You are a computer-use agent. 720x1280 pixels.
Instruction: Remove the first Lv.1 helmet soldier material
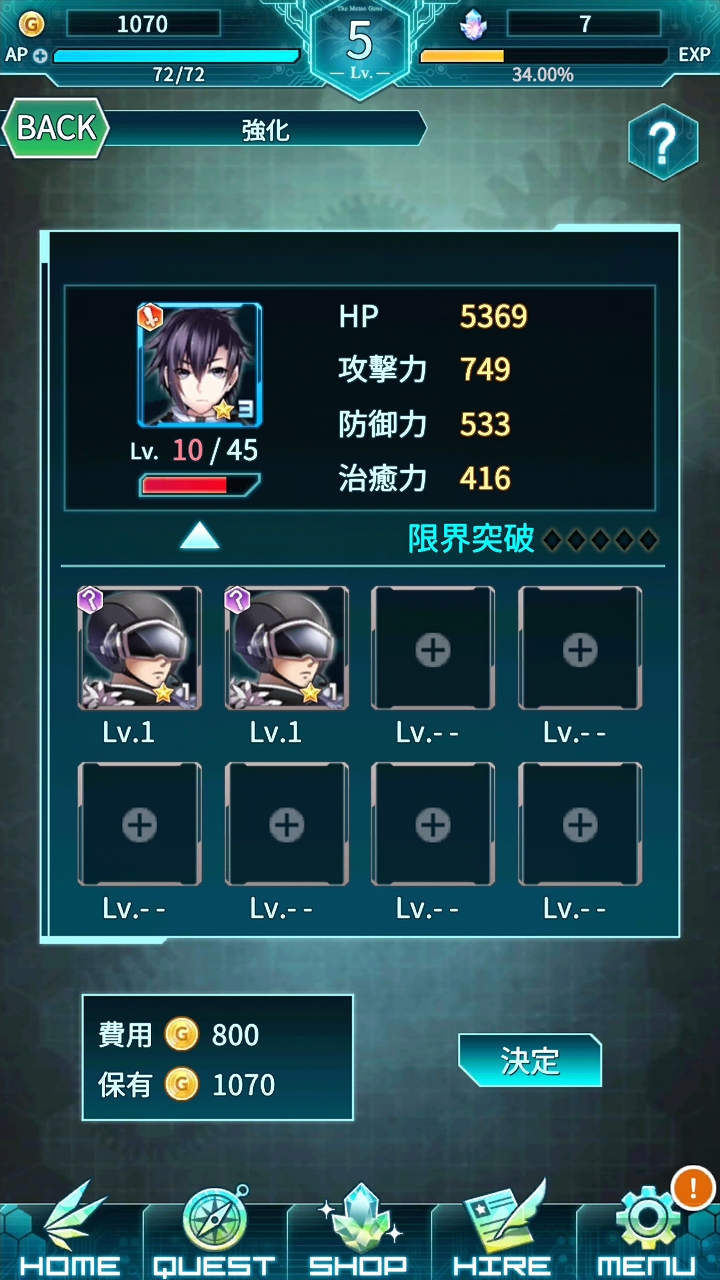[140, 648]
